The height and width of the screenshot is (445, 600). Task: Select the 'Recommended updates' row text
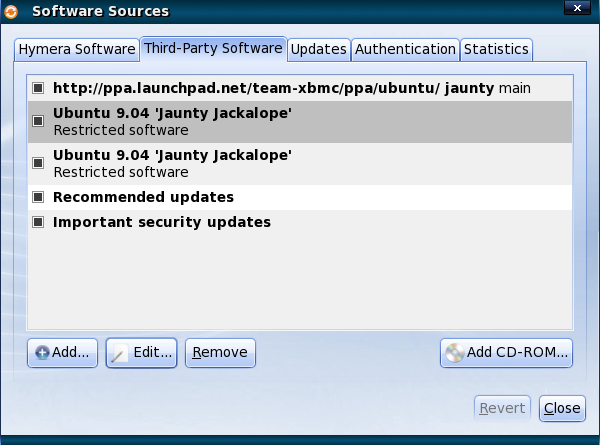pyautogui.click(x=143, y=197)
